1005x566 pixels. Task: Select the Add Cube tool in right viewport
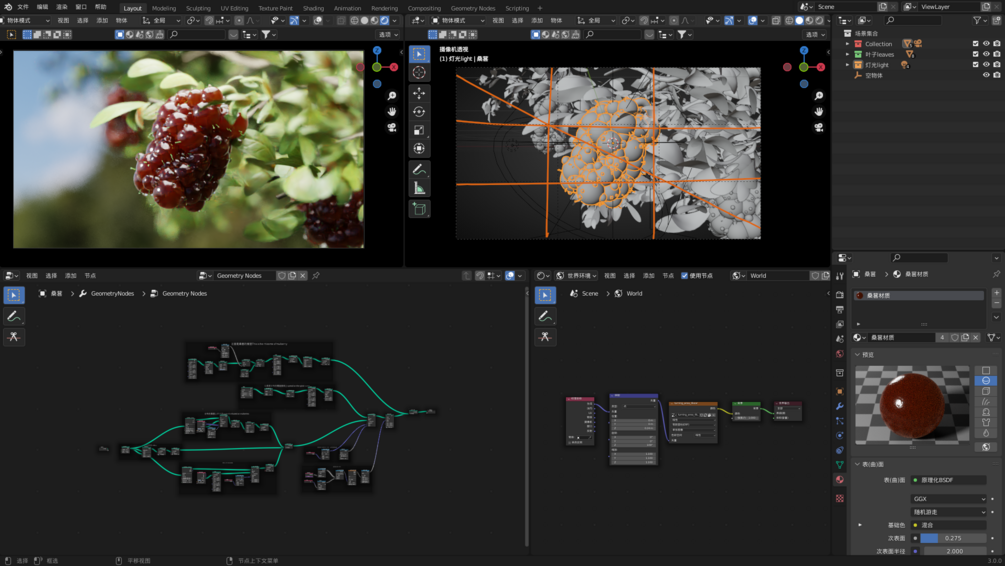[419, 209]
